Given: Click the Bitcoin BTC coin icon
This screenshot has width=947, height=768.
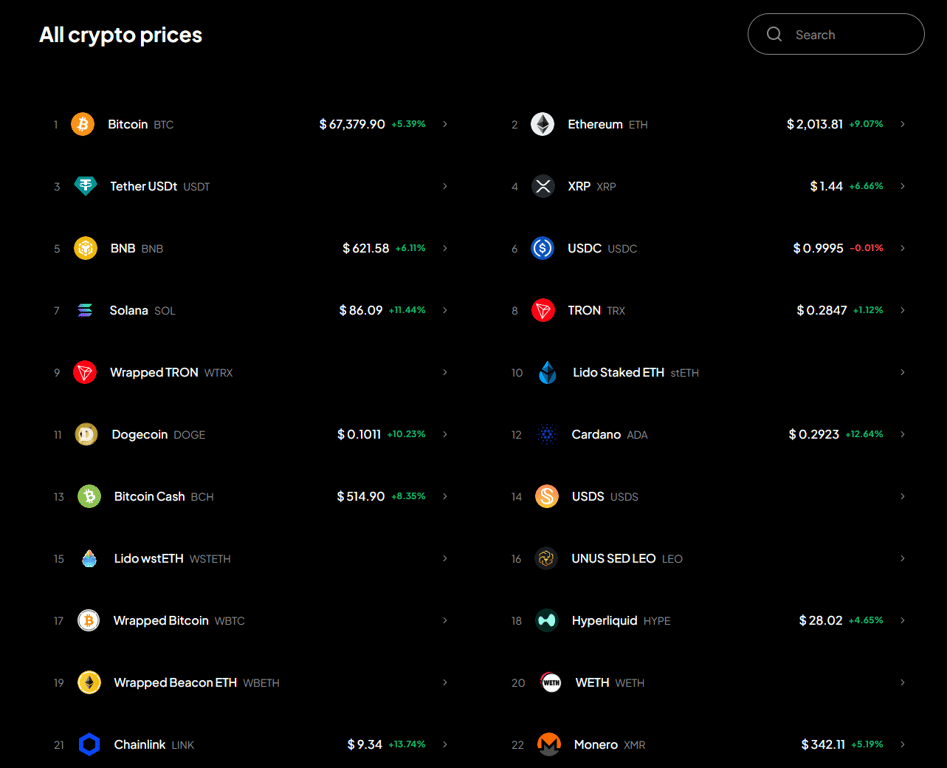Looking at the screenshot, I should pos(82,124).
